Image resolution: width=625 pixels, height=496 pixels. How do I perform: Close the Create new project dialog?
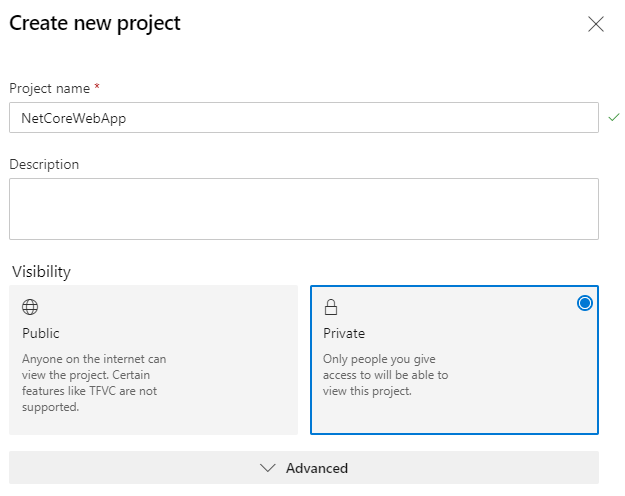pos(596,24)
